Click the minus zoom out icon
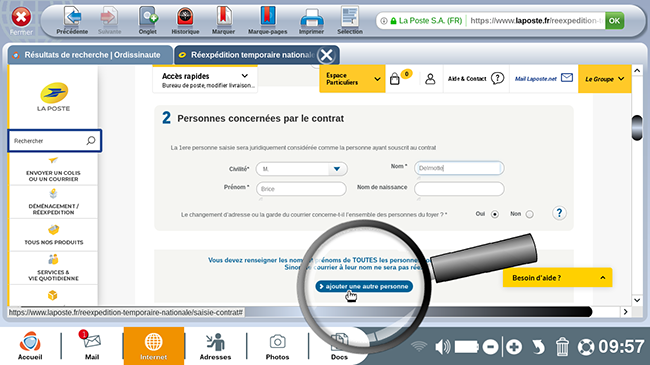Image resolution: width=650 pixels, height=365 pixels. tap(490, 347)
